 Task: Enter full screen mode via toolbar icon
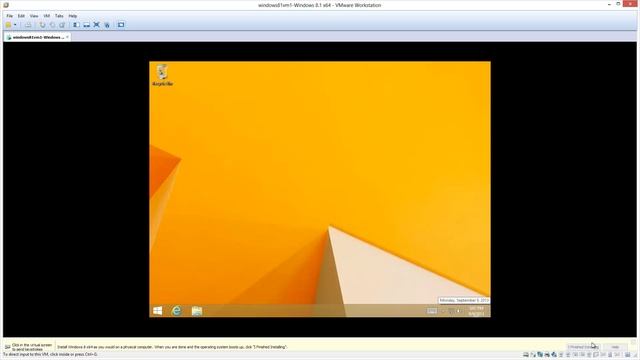pos(97,25)
